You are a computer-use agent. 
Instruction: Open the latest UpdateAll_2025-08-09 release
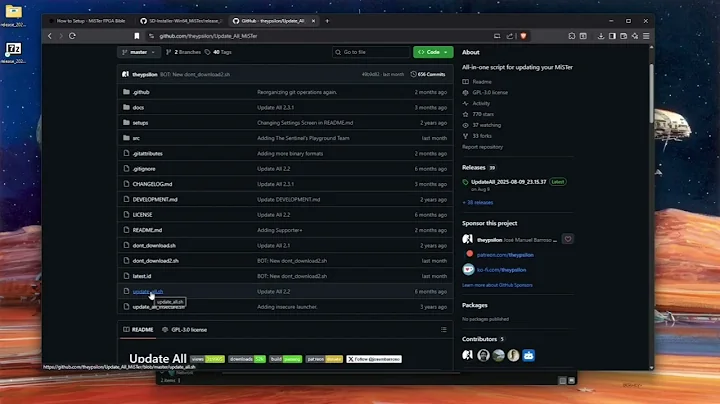[508, 182]
